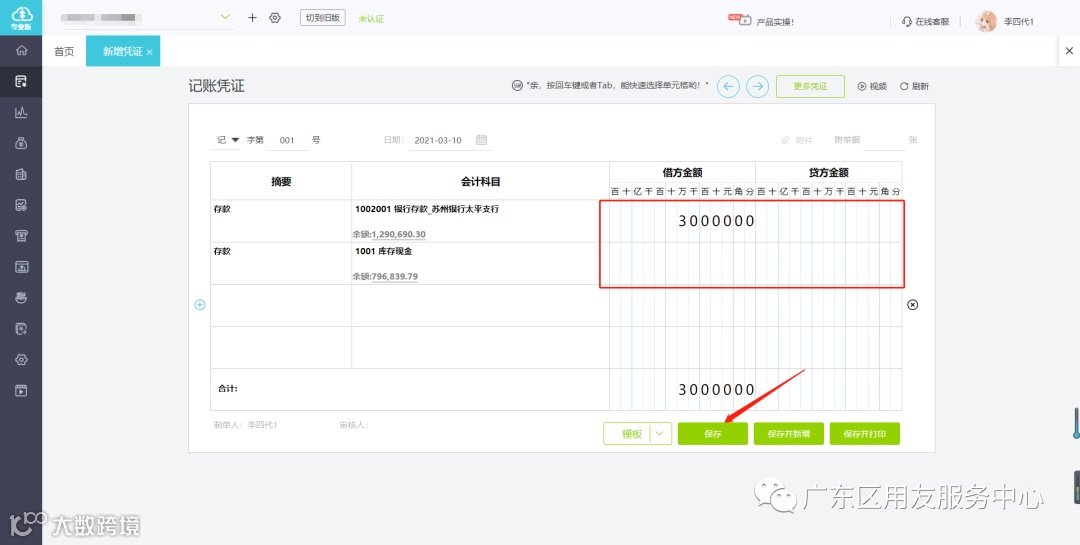
Task: Open the line chart icon in sidebar
Action: 21,112
